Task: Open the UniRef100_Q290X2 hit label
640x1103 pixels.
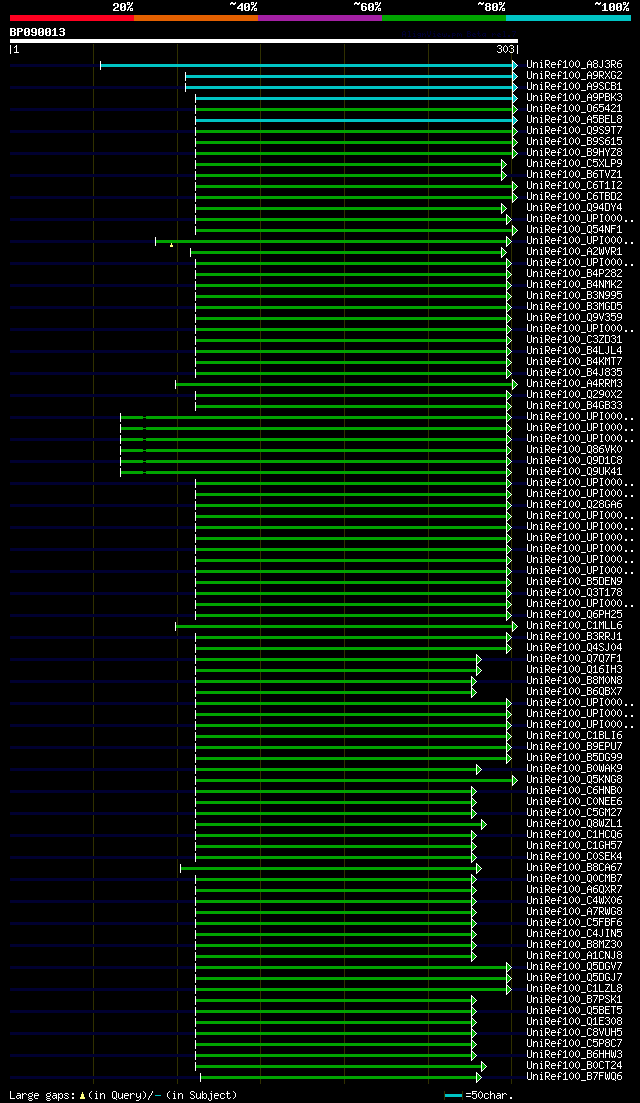Action: 574,395
